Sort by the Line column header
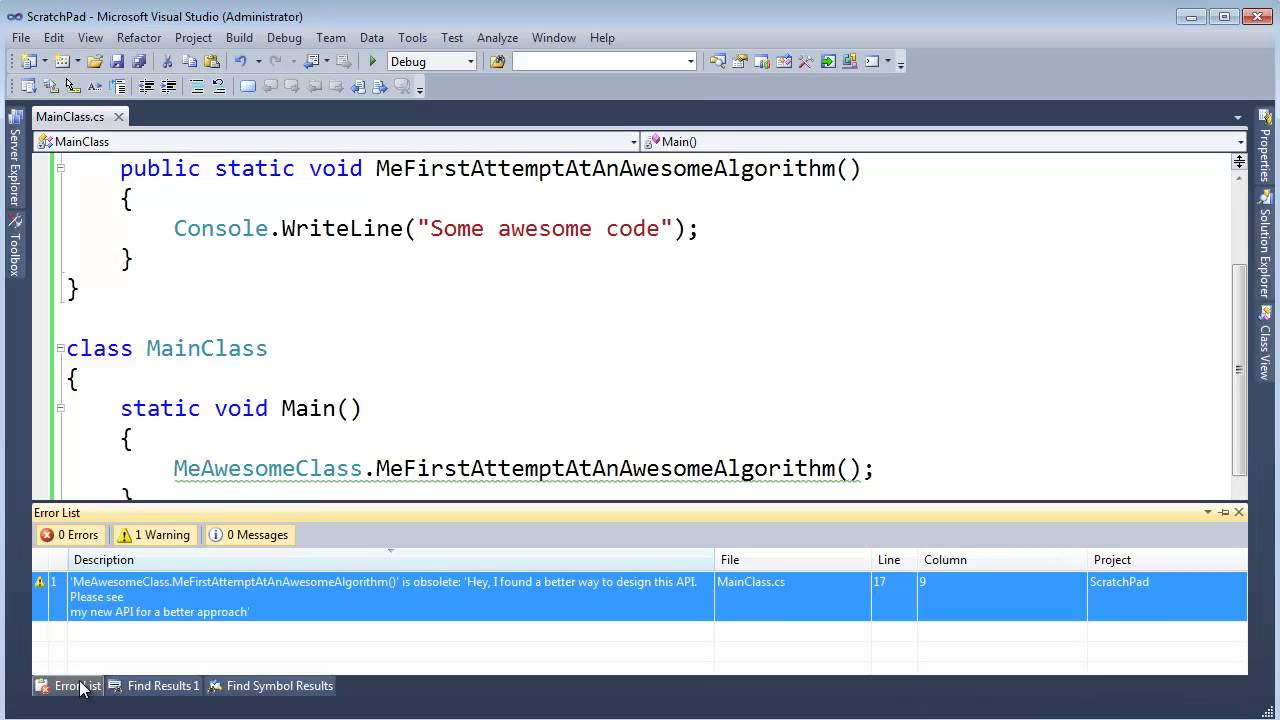1280x720 pixels. [x=894, y=560]
